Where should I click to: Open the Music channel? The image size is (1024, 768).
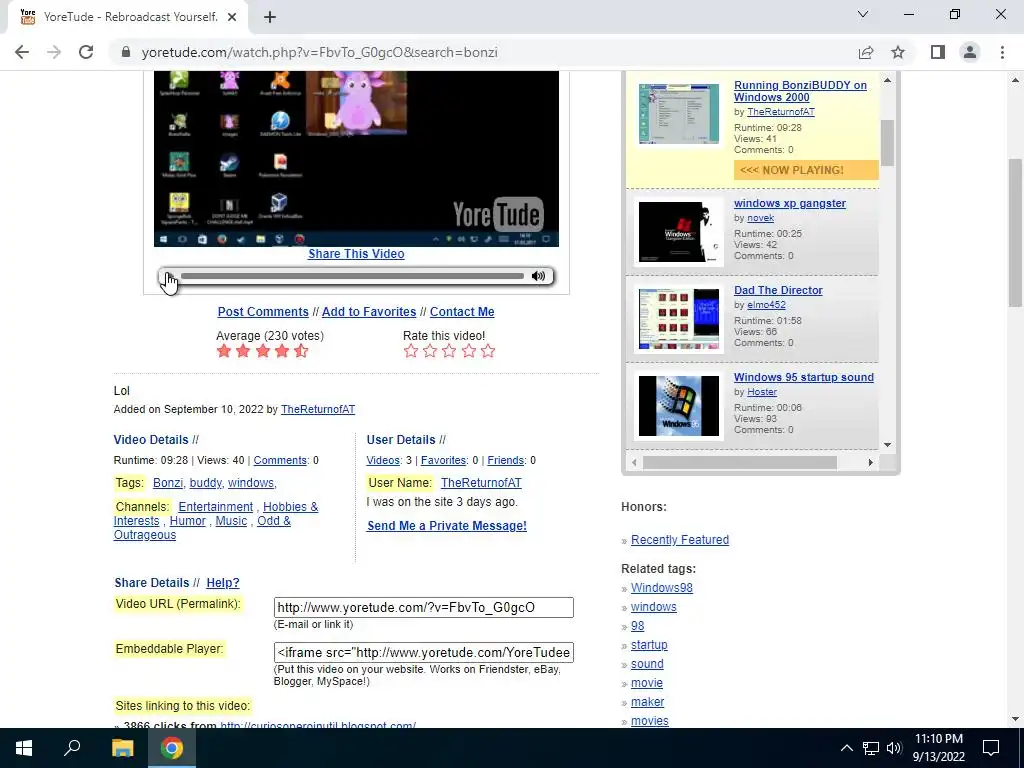tap(231, 521)
